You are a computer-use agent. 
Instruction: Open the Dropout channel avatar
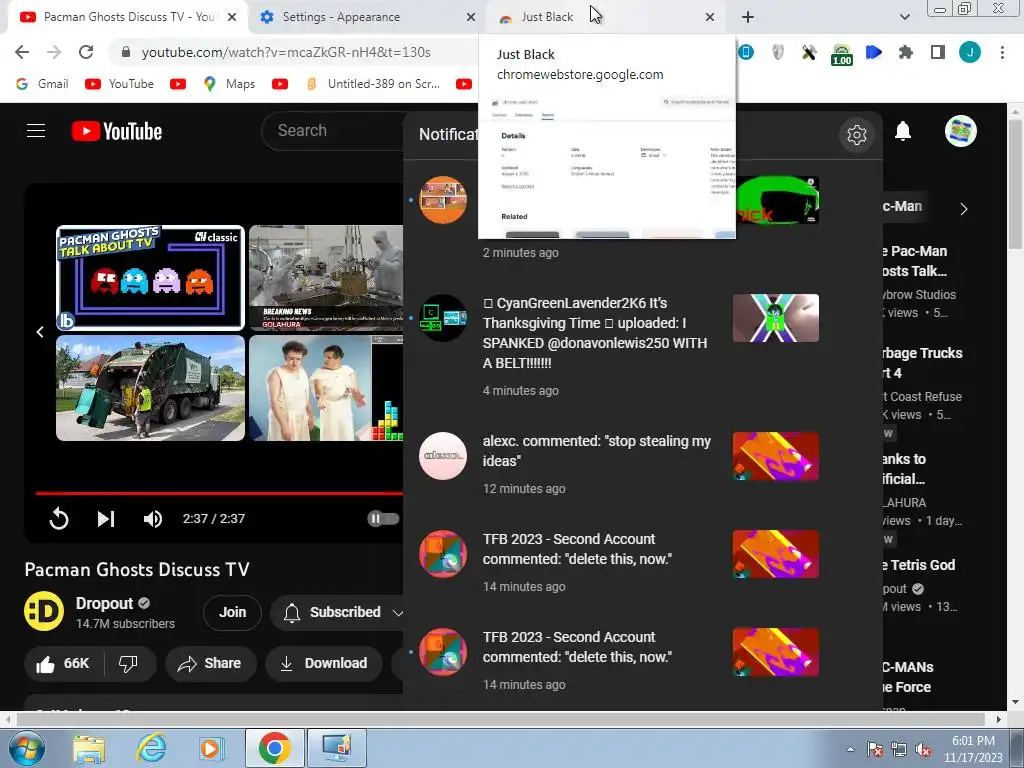coord(44,611)
